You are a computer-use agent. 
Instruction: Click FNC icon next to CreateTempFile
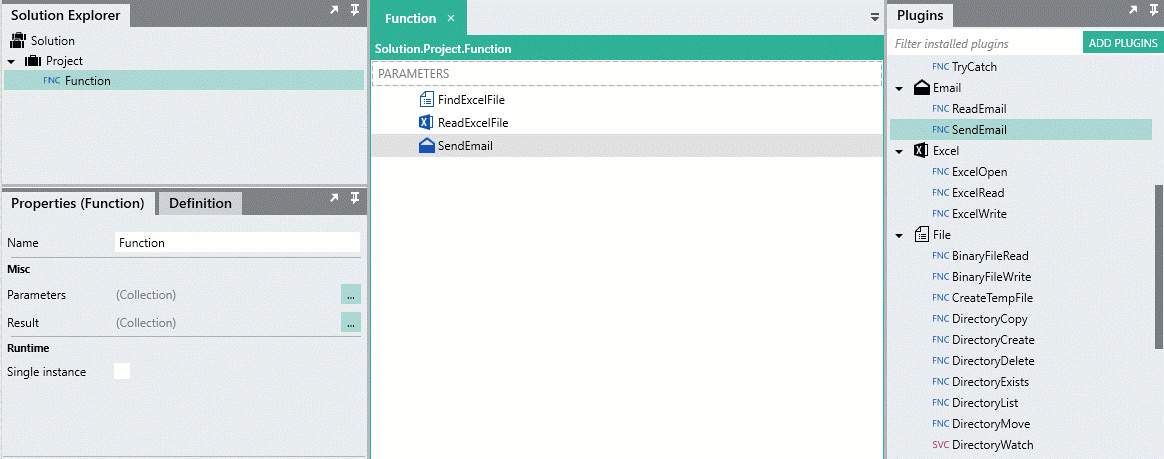click(941, 298)
